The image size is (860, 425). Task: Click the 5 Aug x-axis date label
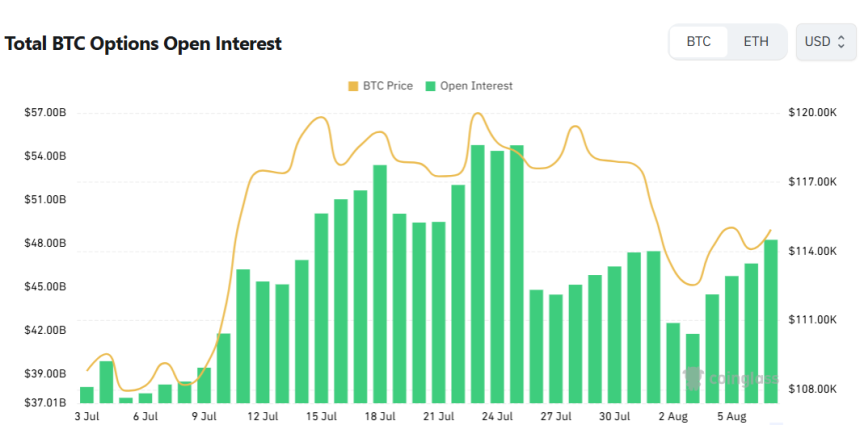[731, 416]
